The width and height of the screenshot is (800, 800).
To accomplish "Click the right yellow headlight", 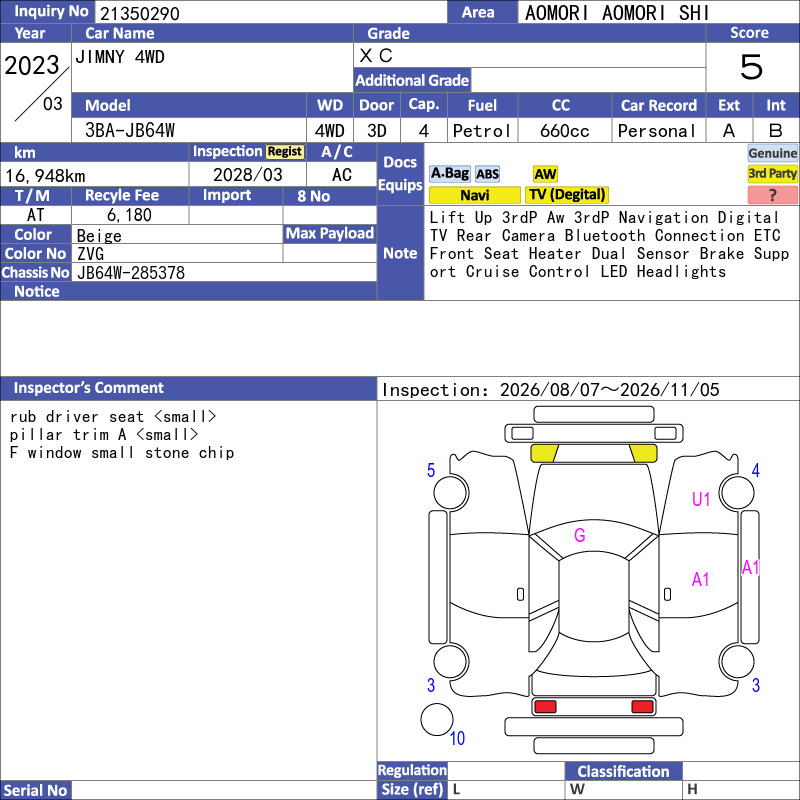I will (643, 453).
